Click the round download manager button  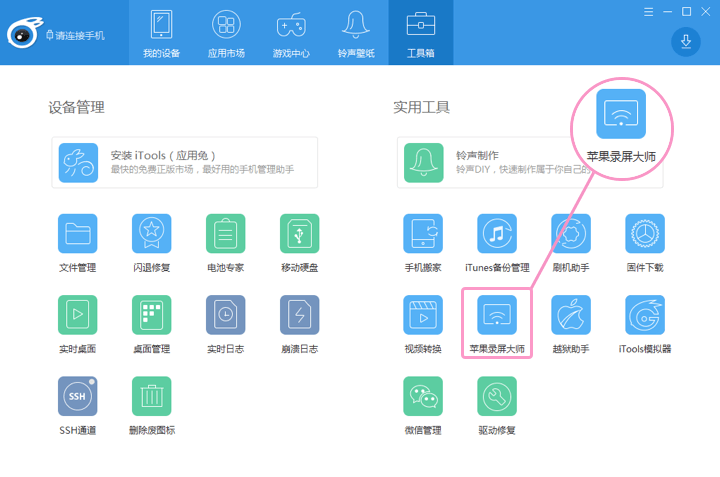pos(686,41)
